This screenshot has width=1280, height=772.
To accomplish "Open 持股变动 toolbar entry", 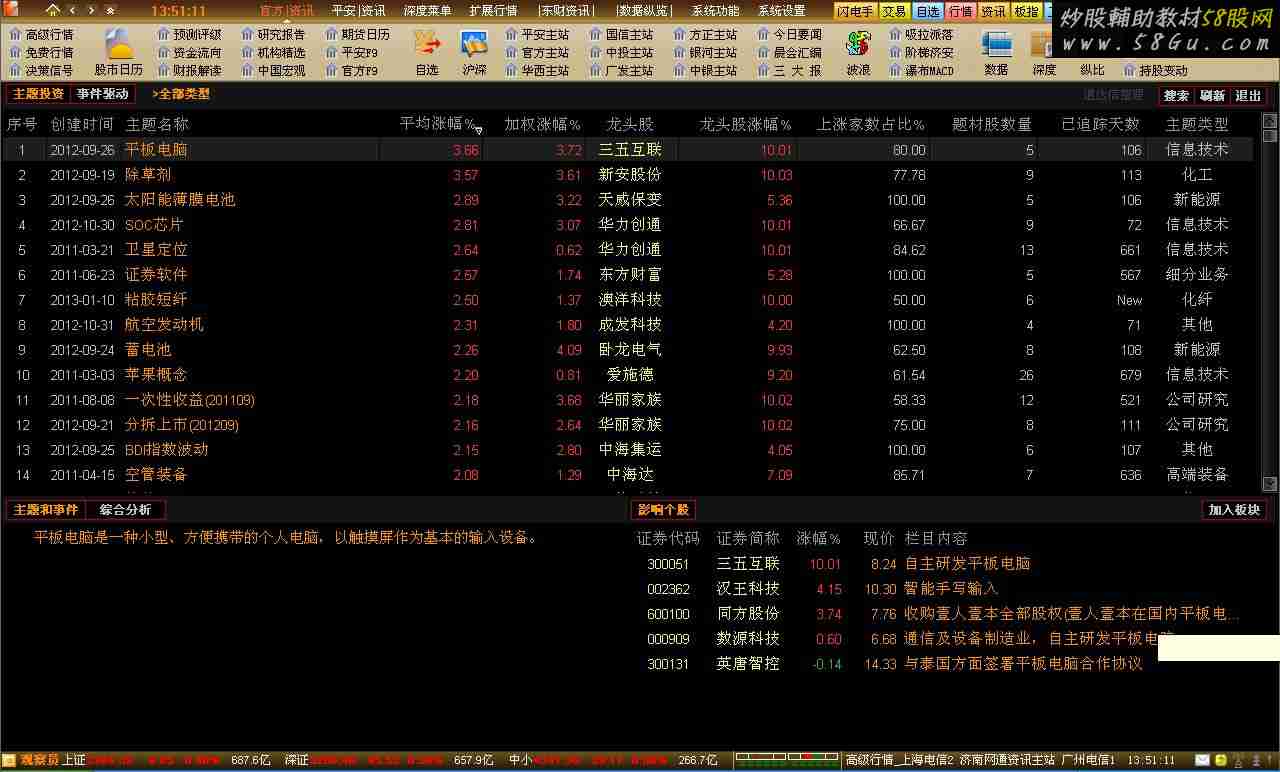I will click(x=1156, y=70).
